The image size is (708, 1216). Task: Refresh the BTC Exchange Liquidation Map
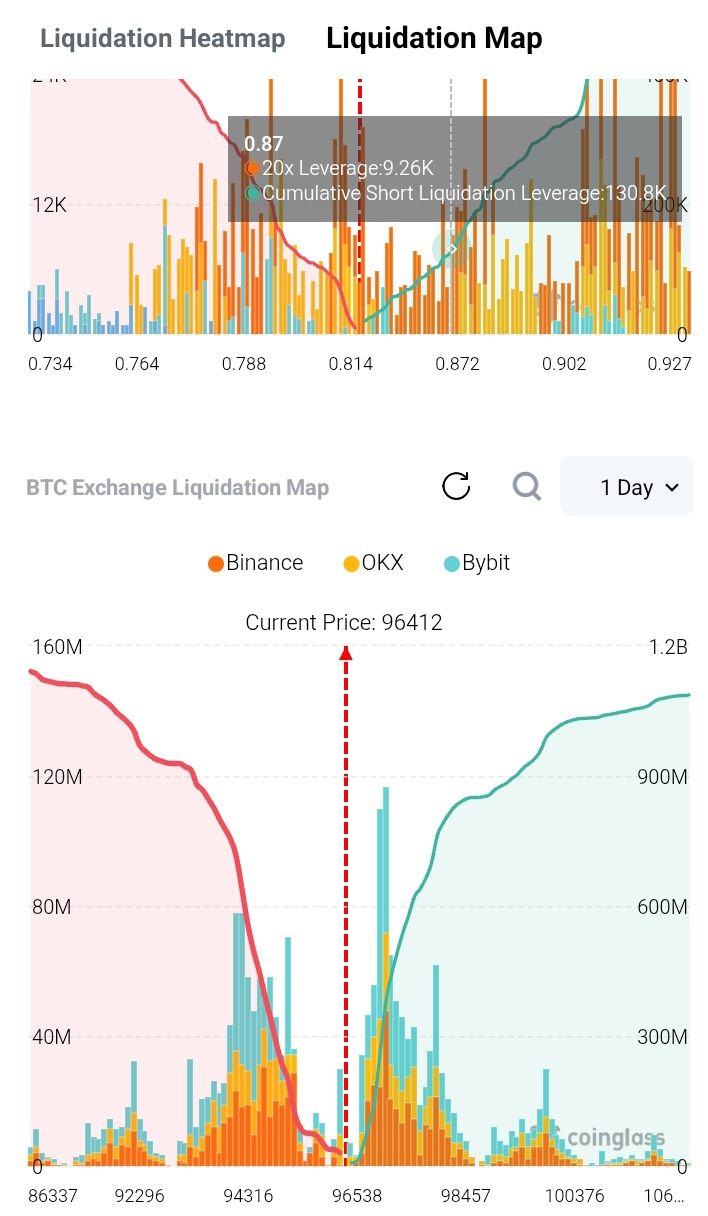point(456,487)
